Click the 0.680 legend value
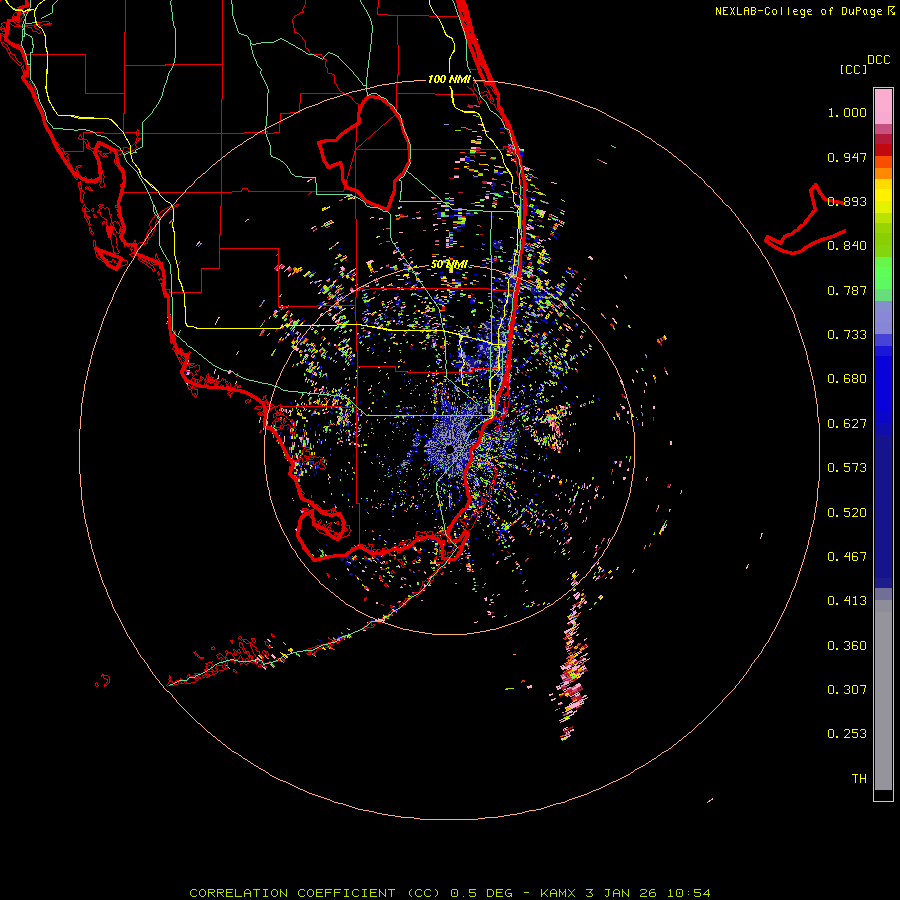The width and height of the screenshot is (900, 900). pos(847,379)
